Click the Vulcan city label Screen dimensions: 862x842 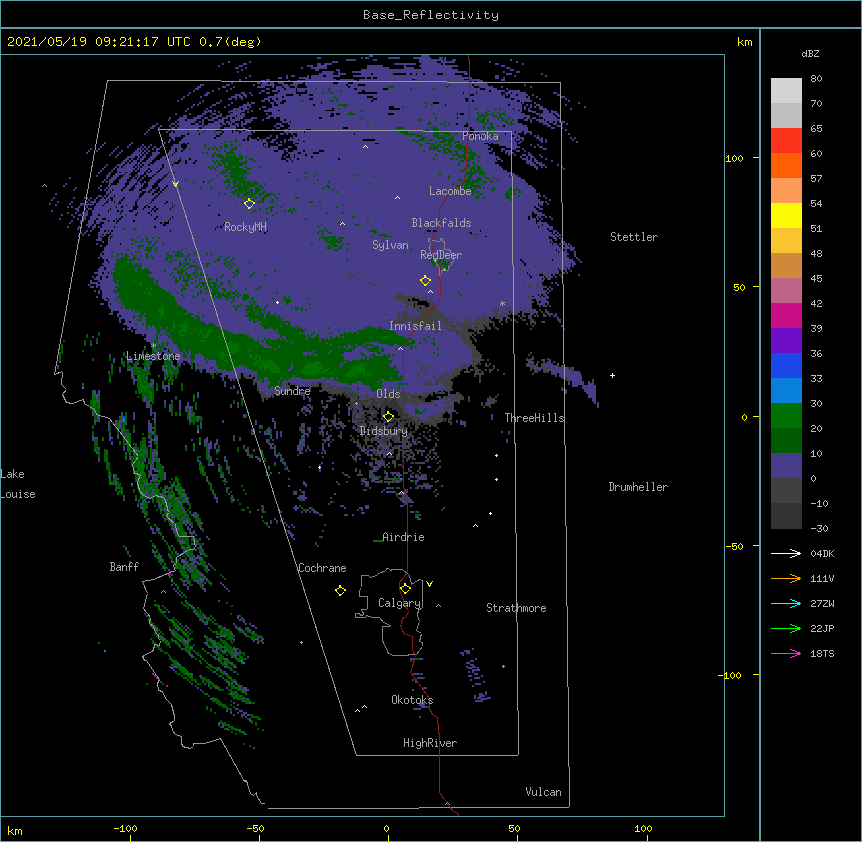pyautogui.click(x=543, y=792)
